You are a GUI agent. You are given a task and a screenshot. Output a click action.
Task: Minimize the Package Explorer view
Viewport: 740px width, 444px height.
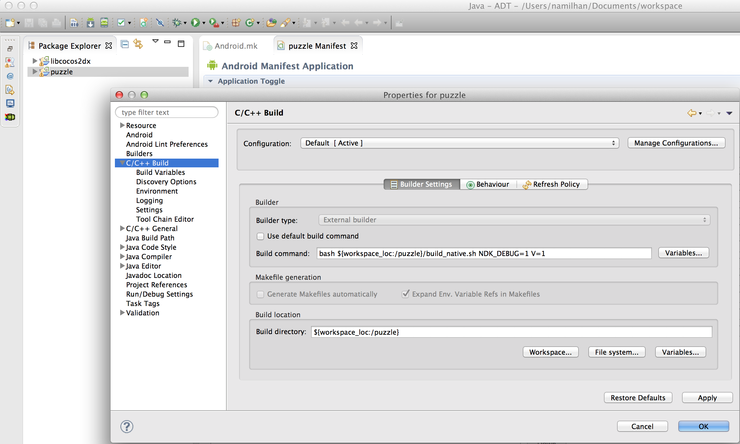click(167, 42)
